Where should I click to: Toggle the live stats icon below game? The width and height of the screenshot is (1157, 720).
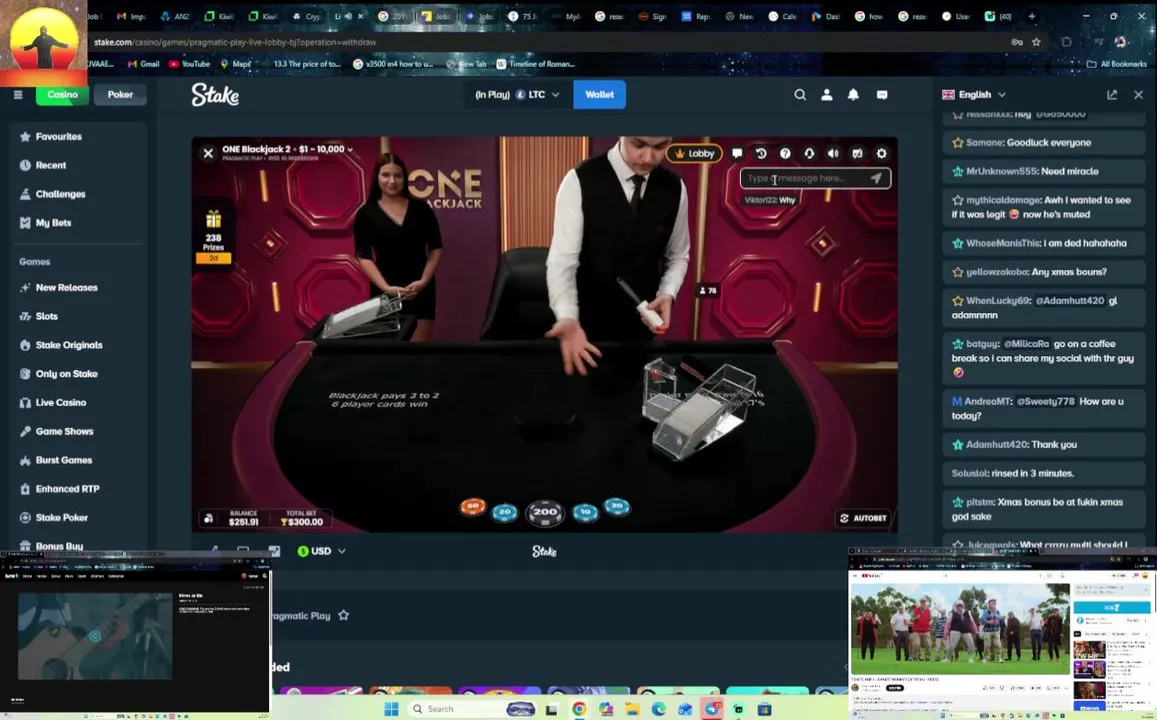(274, 551)
